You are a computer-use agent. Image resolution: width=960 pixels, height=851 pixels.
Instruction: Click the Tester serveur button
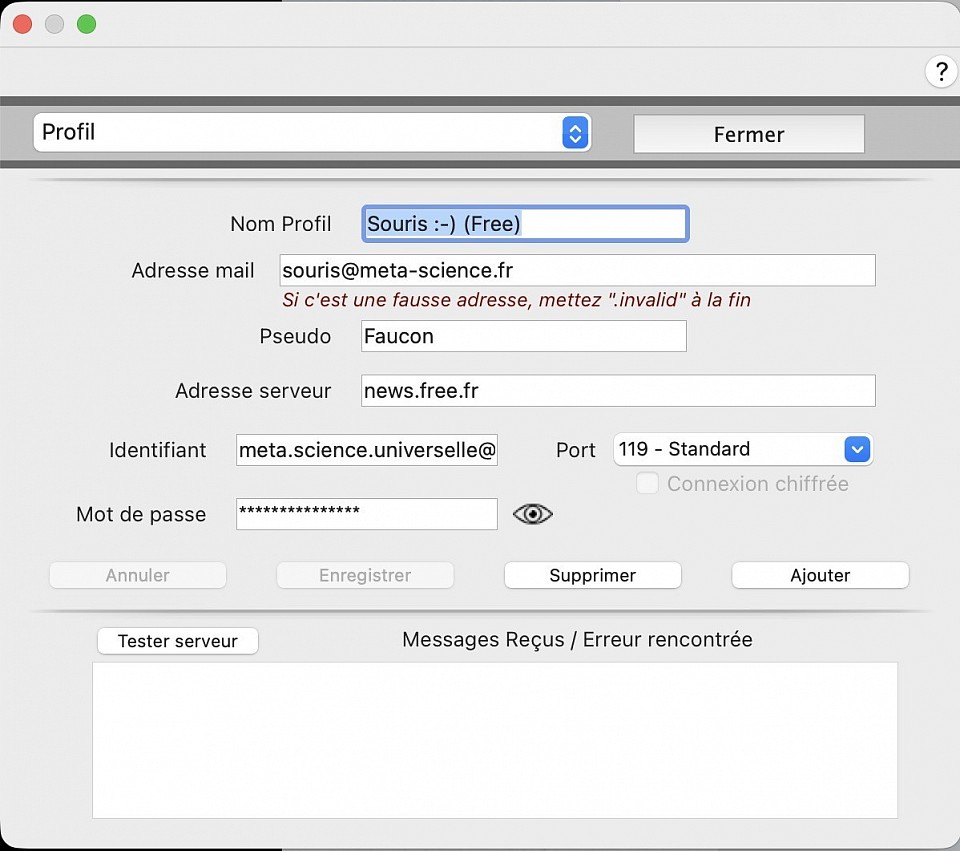(178, 641)
